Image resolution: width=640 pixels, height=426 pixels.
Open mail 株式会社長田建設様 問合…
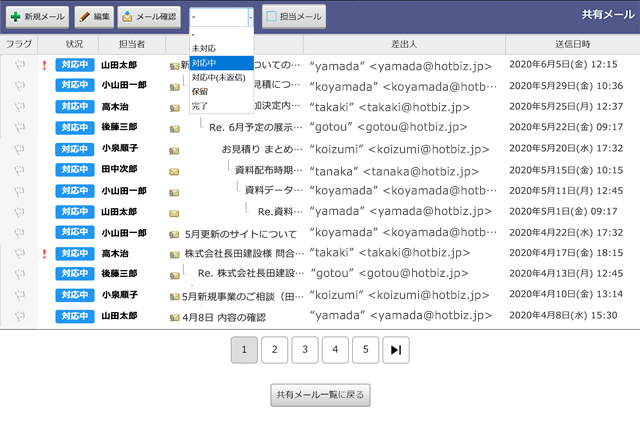[x=244, y=254]
